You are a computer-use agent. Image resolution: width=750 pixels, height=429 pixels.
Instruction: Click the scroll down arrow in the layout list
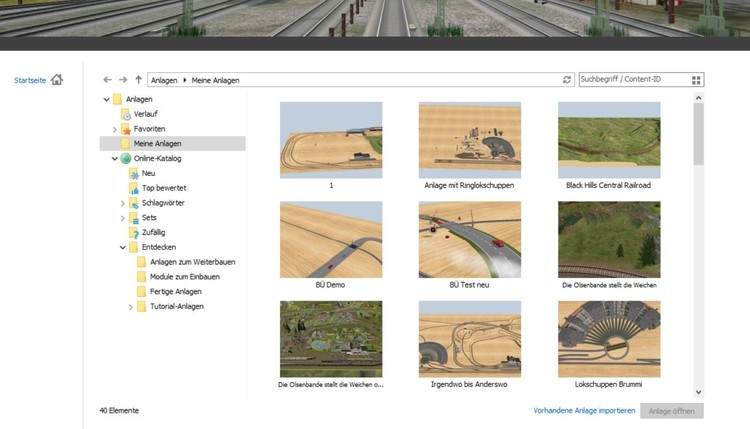(698, 392)
